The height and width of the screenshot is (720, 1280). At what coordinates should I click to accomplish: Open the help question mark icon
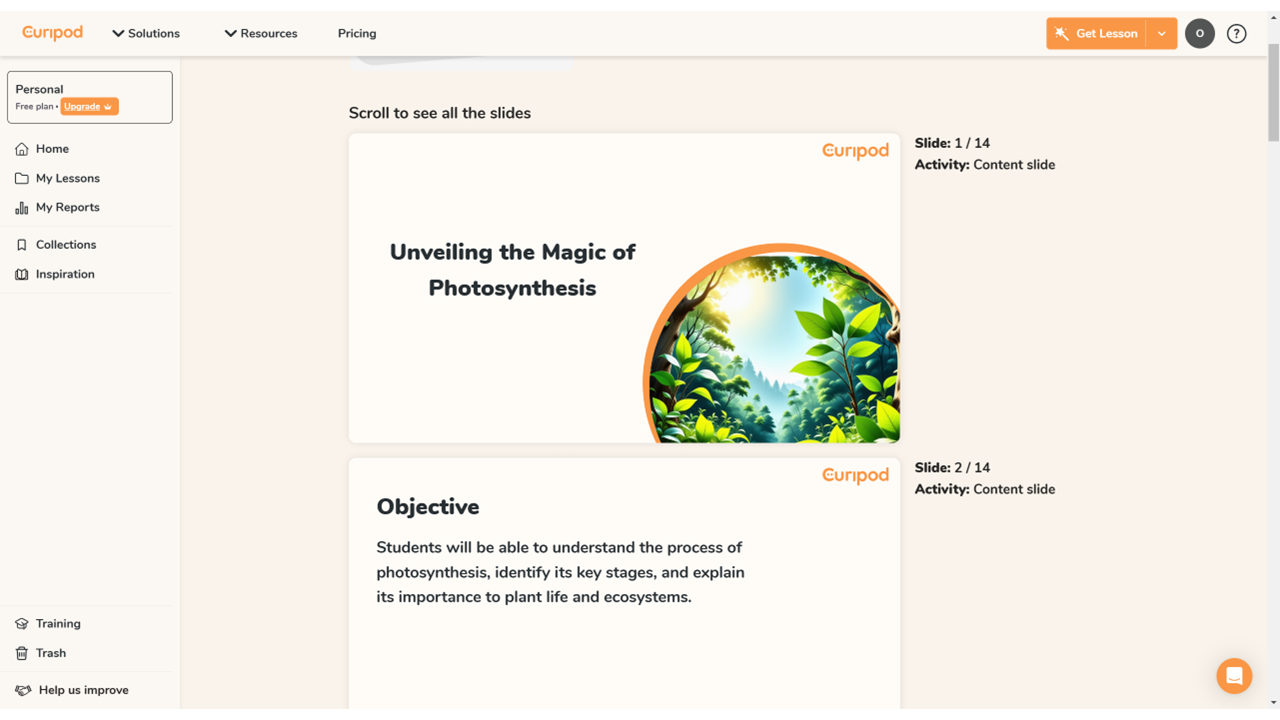pos(1236,34)
